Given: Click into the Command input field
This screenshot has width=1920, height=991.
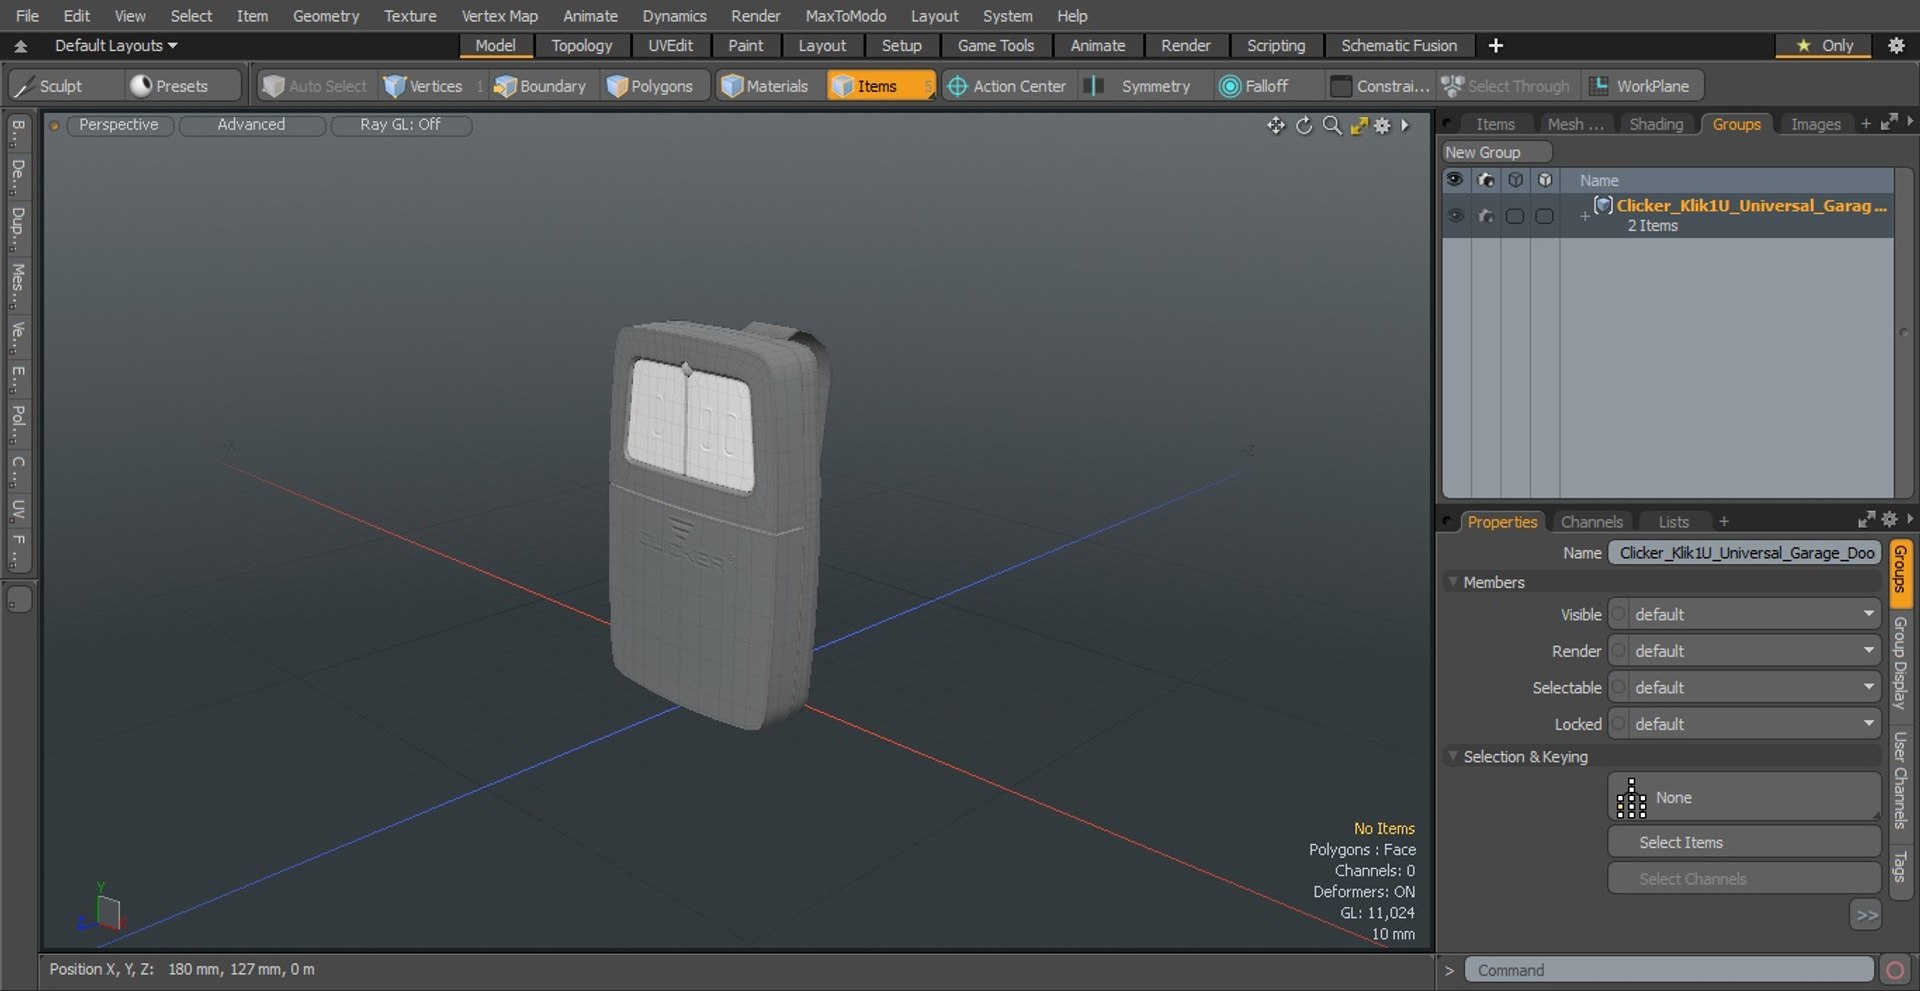Looking at the screenshot, I should pos(1668,970).
